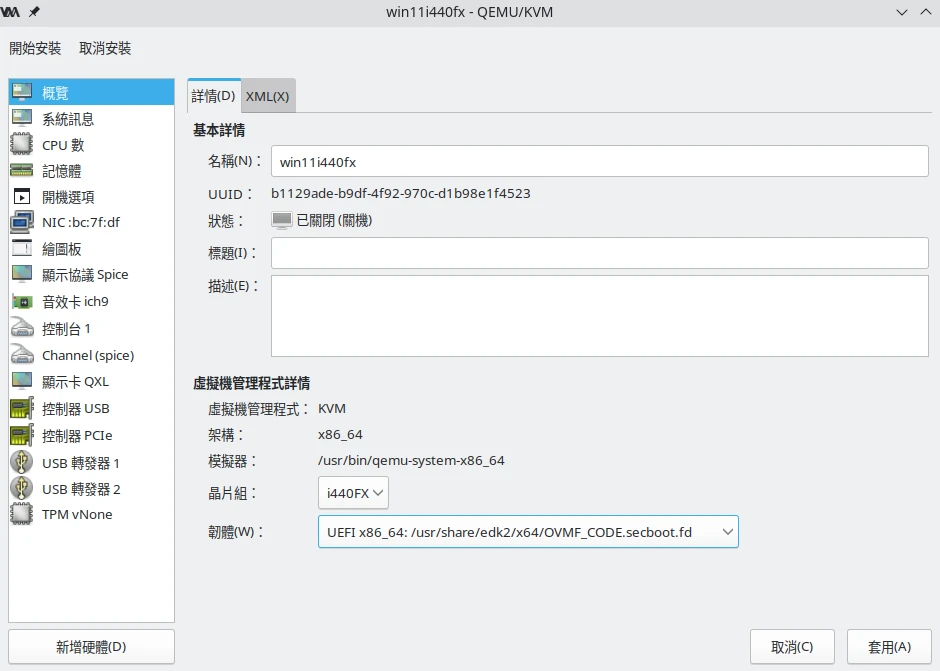Image resolution: width=940 pixels, height=671 pixels.
Task: Select the 音效卡 ich9 sound card icon
Action: point(22,302)
